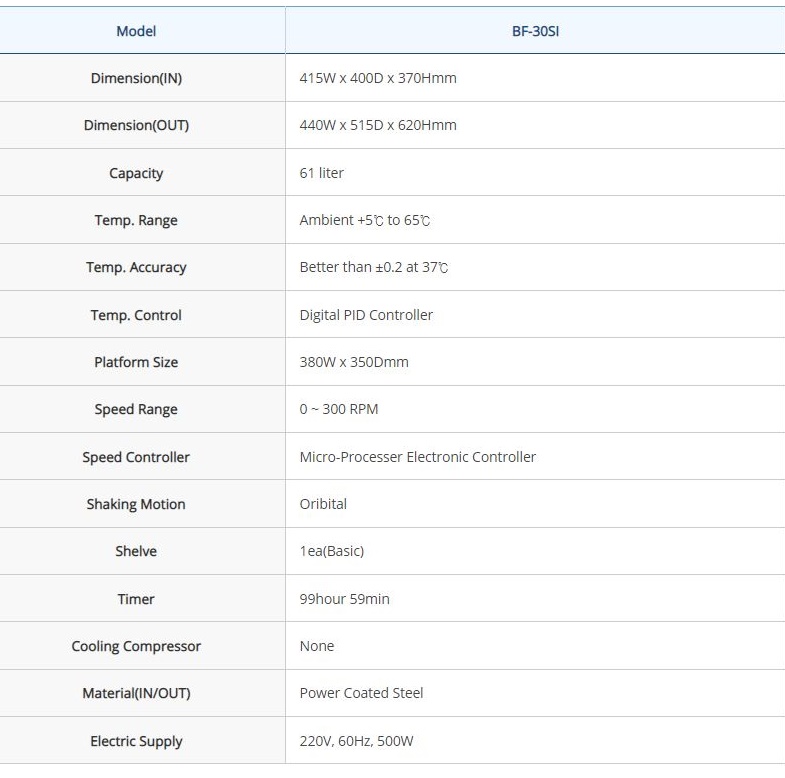Click the Power Coated Steel value
The image size is (785, 778).
click(x=362, y=693)
